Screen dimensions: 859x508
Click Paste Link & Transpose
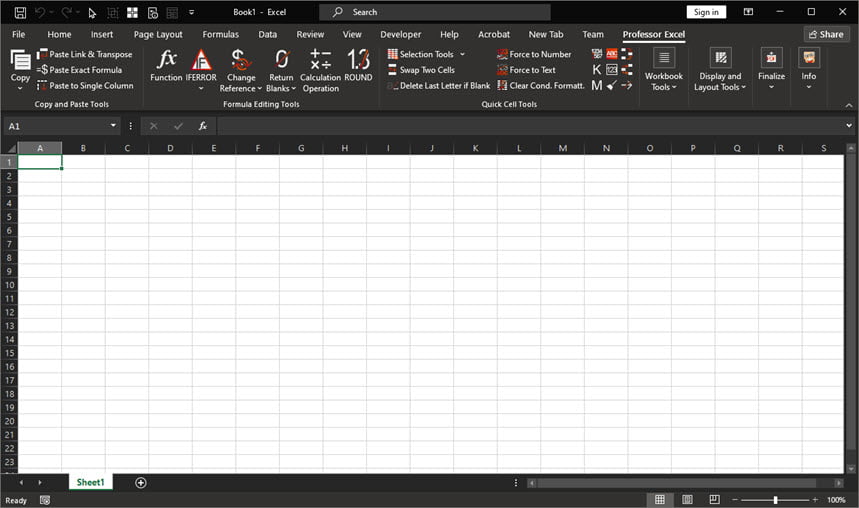(84, 54)
